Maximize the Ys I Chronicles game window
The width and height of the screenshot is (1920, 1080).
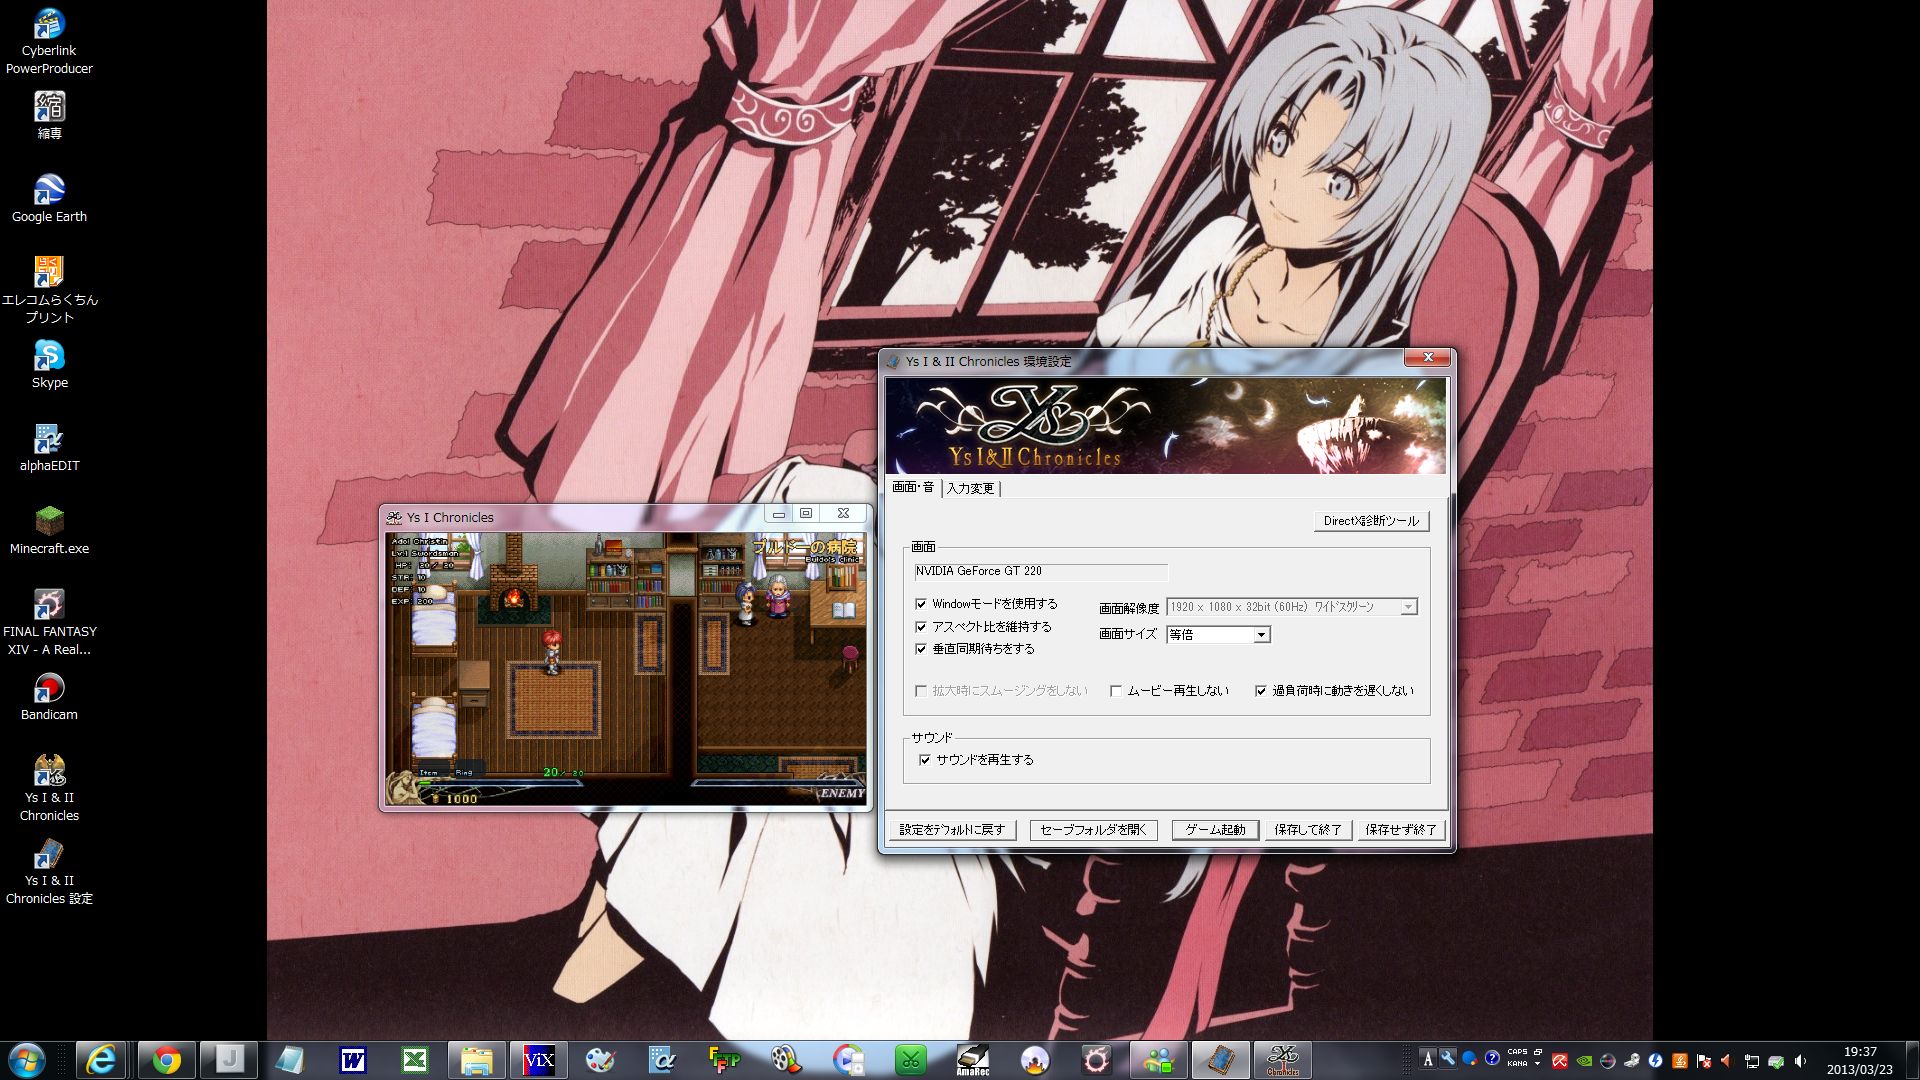[806, 514]
